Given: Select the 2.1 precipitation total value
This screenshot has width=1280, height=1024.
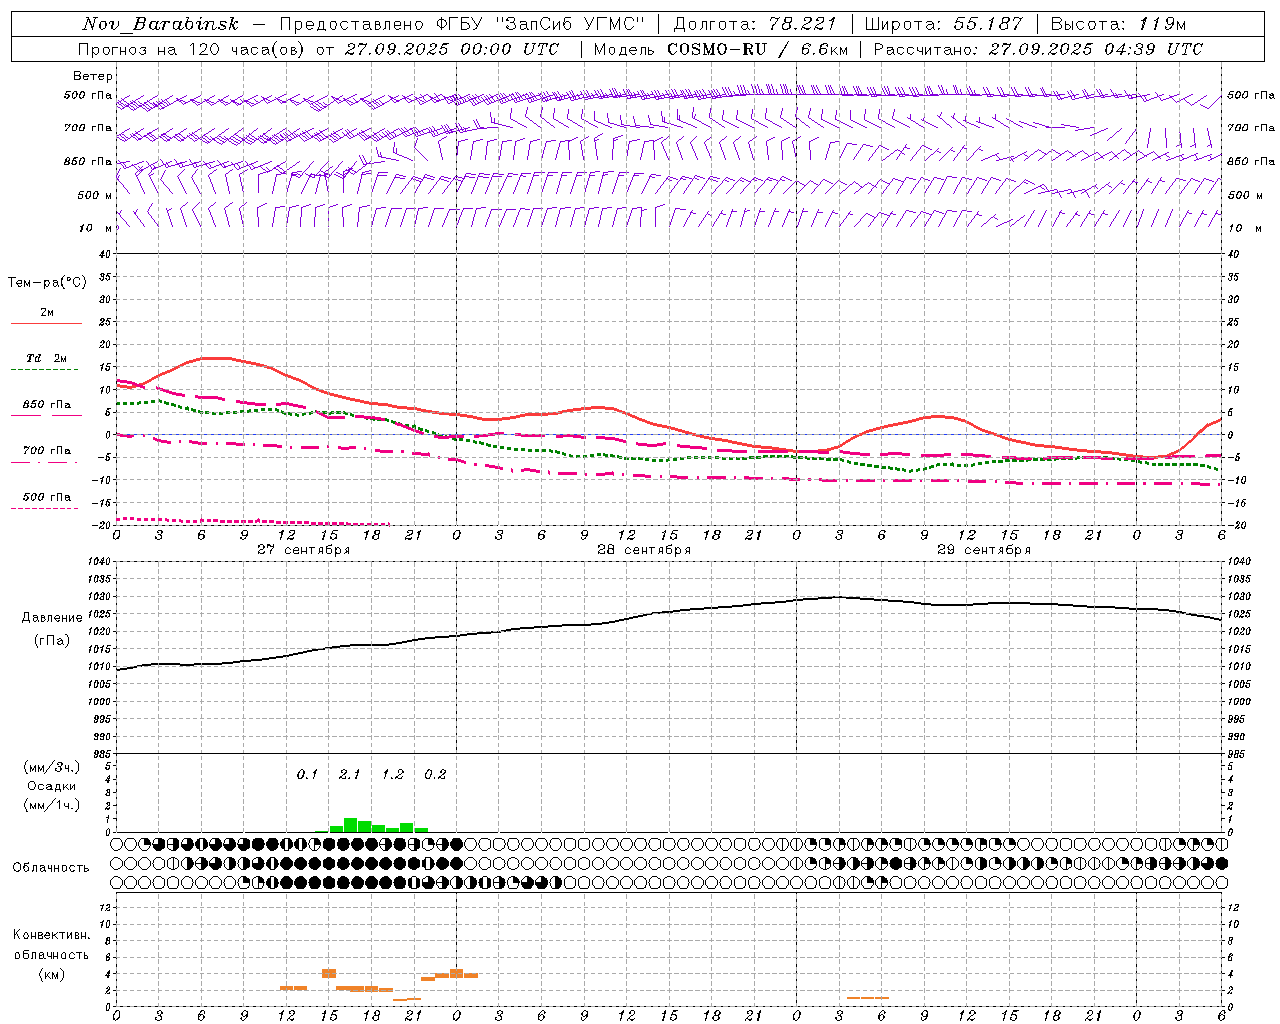Looking at the screenshot, I should [350, 774].
